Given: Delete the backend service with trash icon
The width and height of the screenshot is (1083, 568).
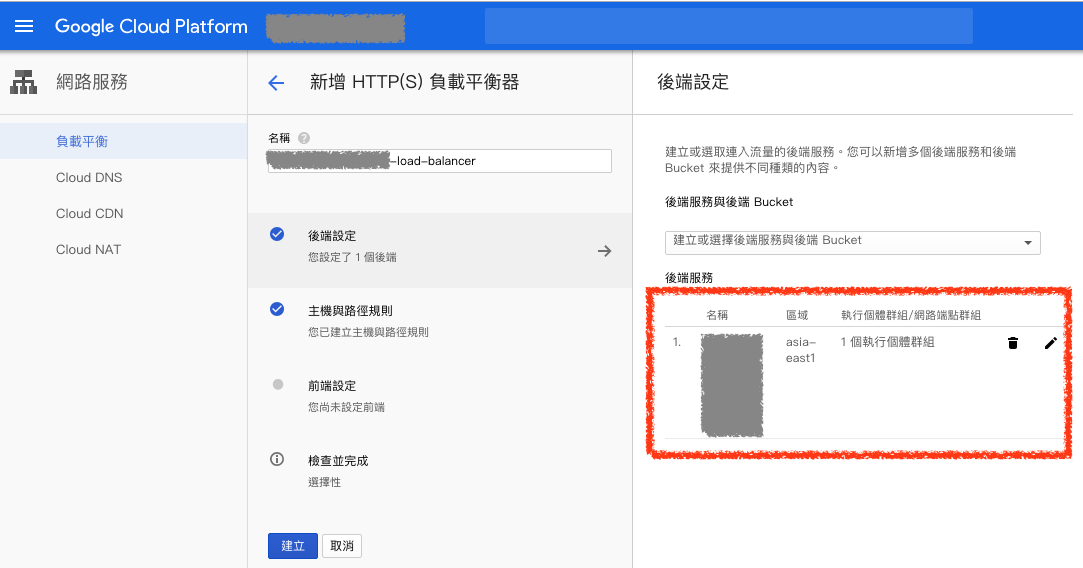Looking at the screenshot, I should click(x=1012, y=343).
